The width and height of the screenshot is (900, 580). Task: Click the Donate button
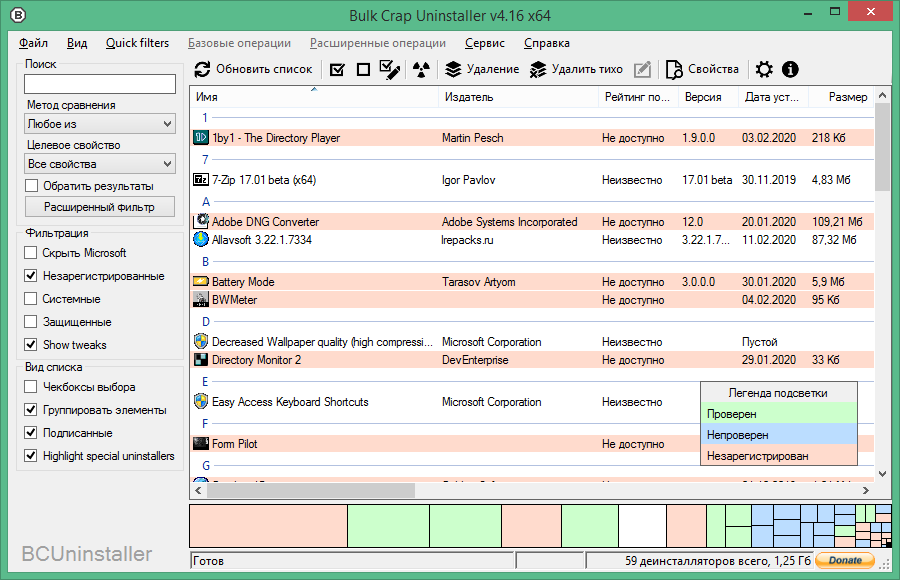(x=845, y=560)
